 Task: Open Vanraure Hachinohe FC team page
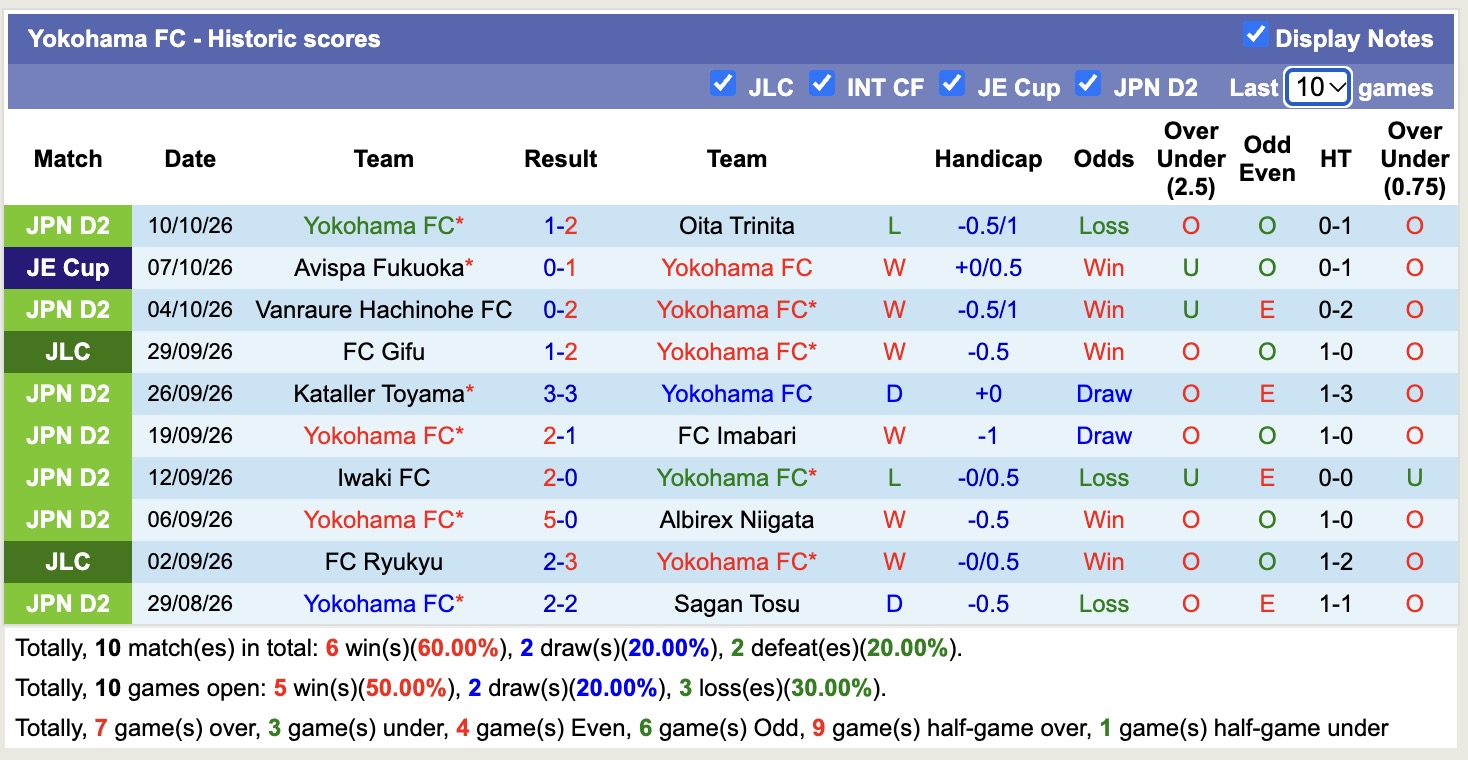[383, 310]
